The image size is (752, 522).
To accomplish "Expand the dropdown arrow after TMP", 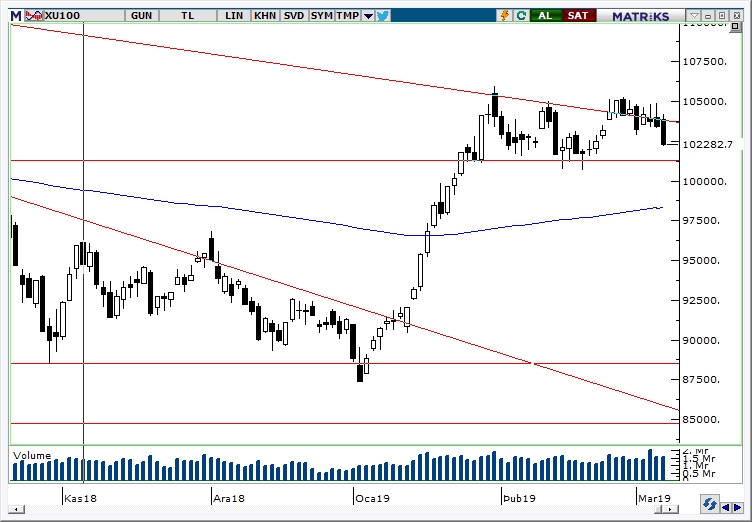I will click(x=368, y=16).
